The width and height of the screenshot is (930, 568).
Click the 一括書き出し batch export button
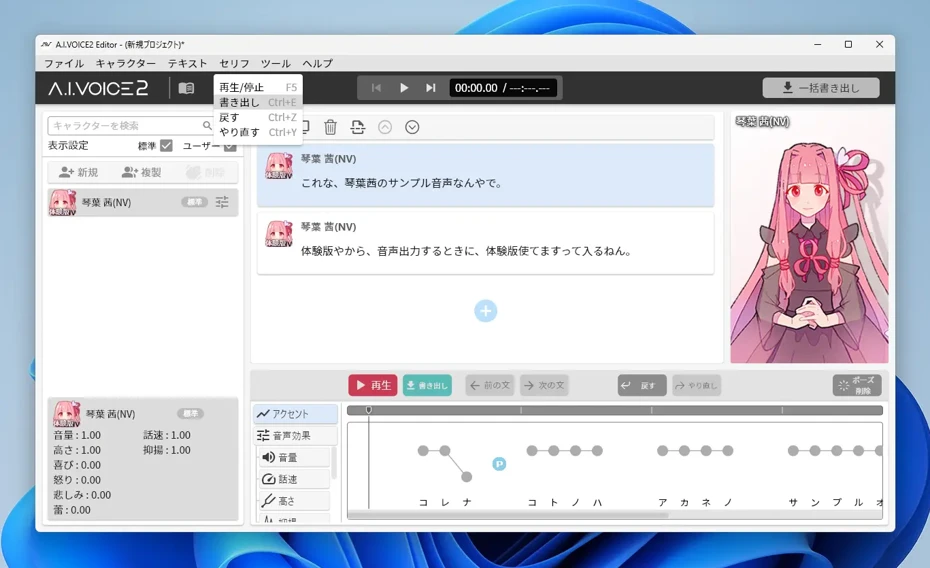(821, 88)
